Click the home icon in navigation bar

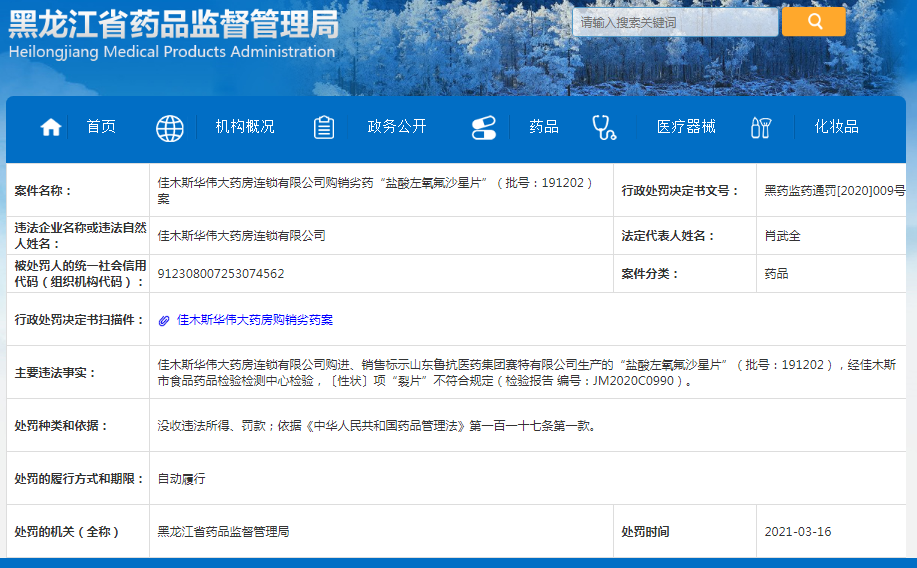pyautogui.click(x=51, y=127)
